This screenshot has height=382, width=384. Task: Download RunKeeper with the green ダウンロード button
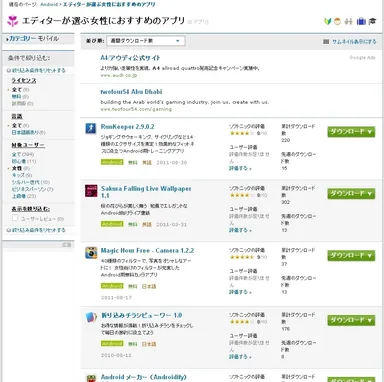(351, 132)
